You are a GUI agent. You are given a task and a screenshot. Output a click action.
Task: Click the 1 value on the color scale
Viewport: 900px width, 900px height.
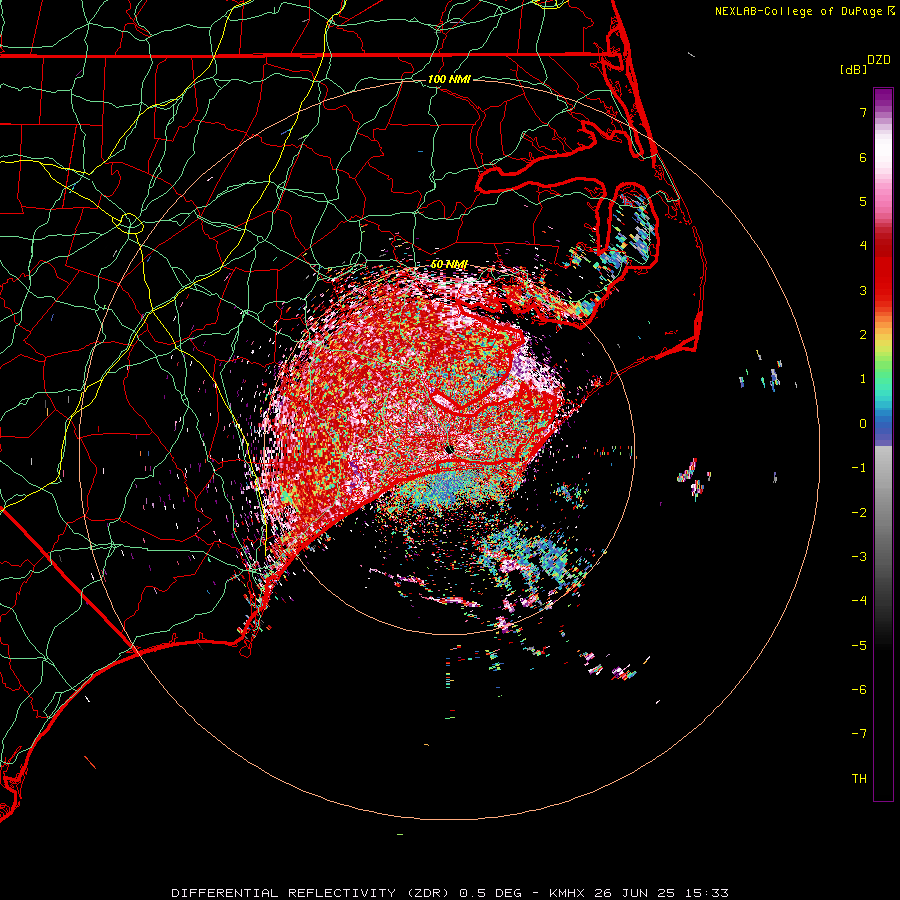[x=863, y=379]
